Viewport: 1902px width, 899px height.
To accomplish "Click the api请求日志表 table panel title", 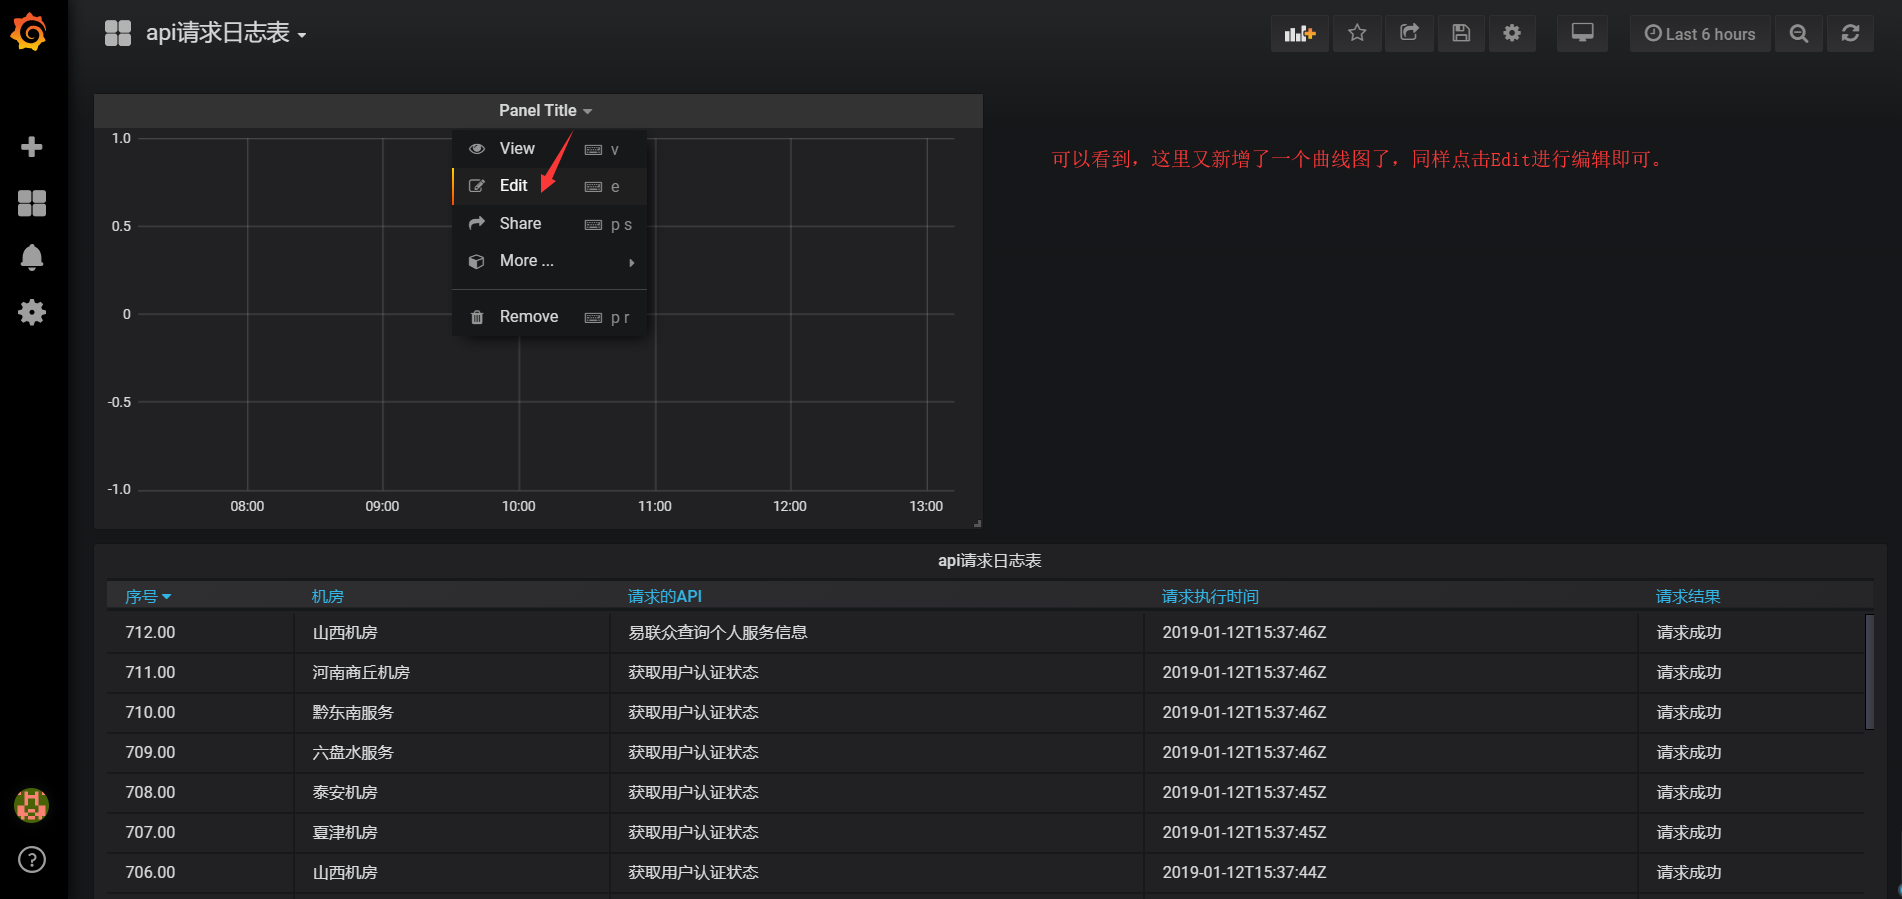I will pos(990,560).
